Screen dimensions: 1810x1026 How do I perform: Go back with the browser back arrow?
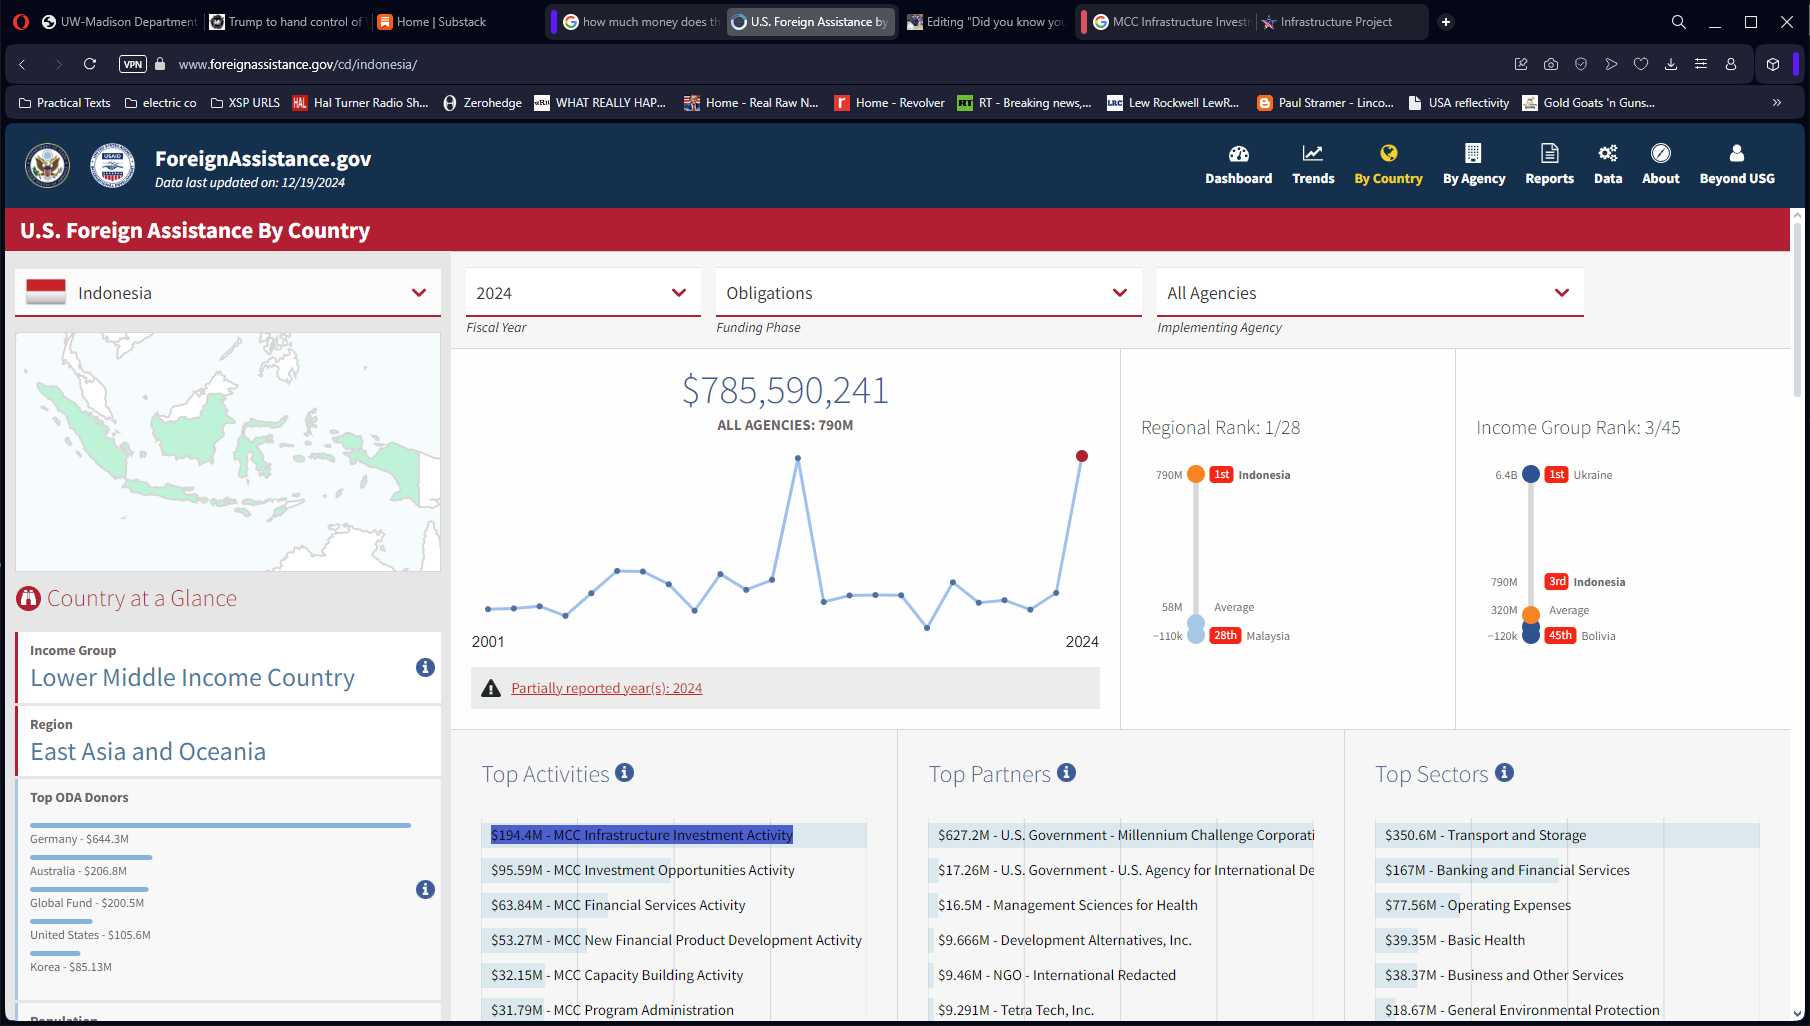(22, 64)
